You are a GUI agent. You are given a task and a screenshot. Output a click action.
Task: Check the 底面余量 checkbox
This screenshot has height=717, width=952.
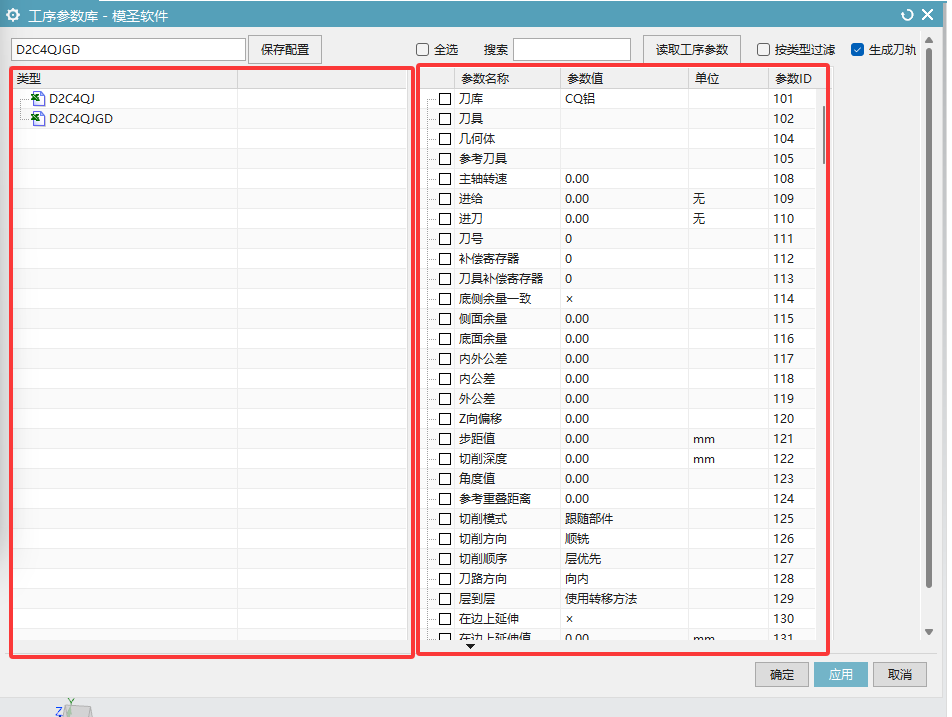click(x=445, y=339)
